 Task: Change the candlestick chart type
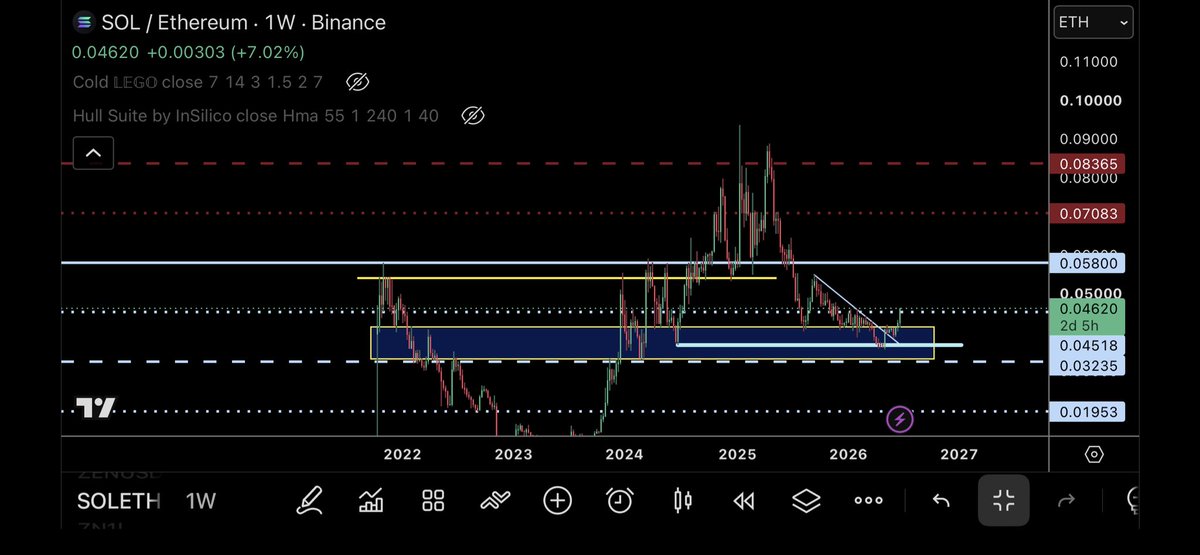[x=683, y=500]
